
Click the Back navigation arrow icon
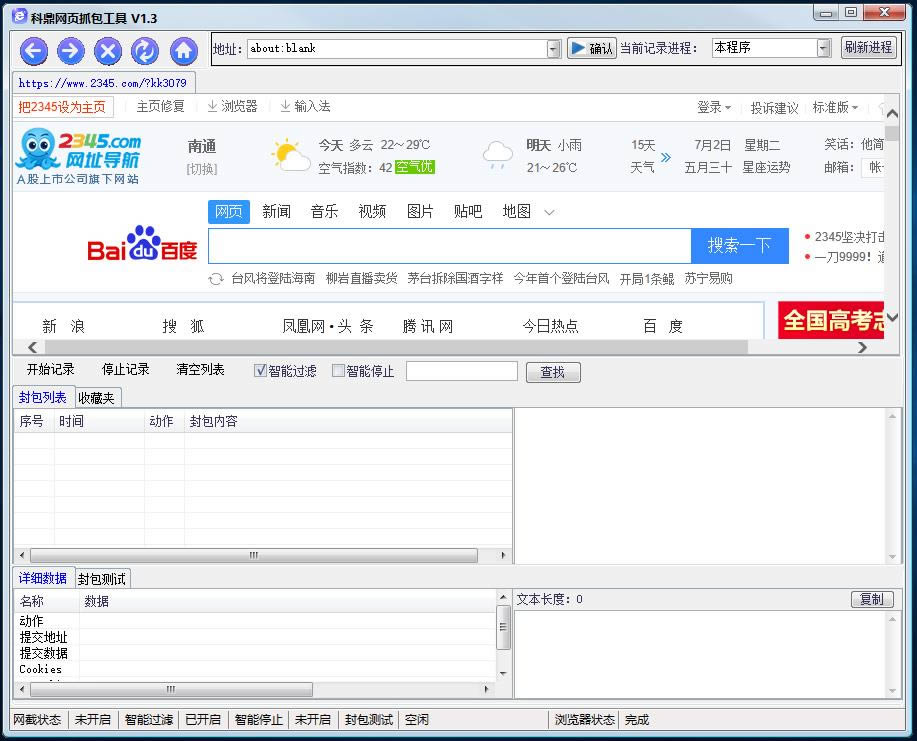pyautogui.click(x=34, y=51)
